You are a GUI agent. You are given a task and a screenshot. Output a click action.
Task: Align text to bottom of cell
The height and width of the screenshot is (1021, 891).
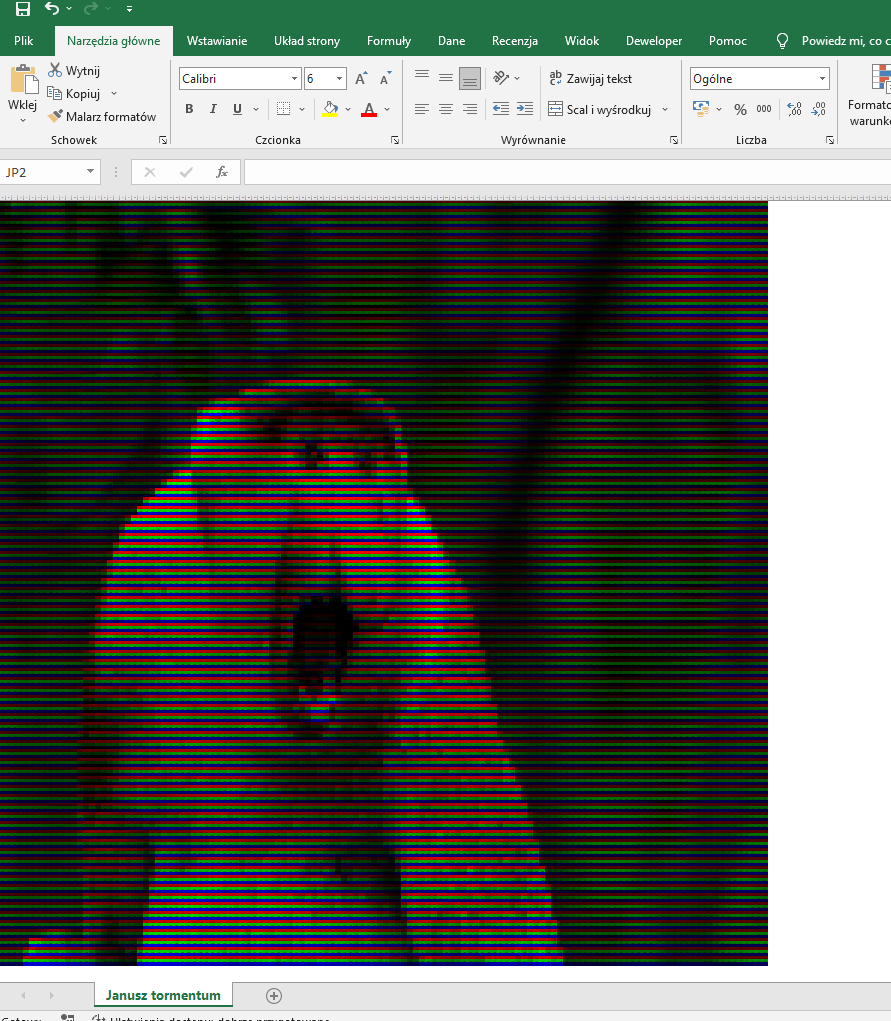[x=470, y=78]
